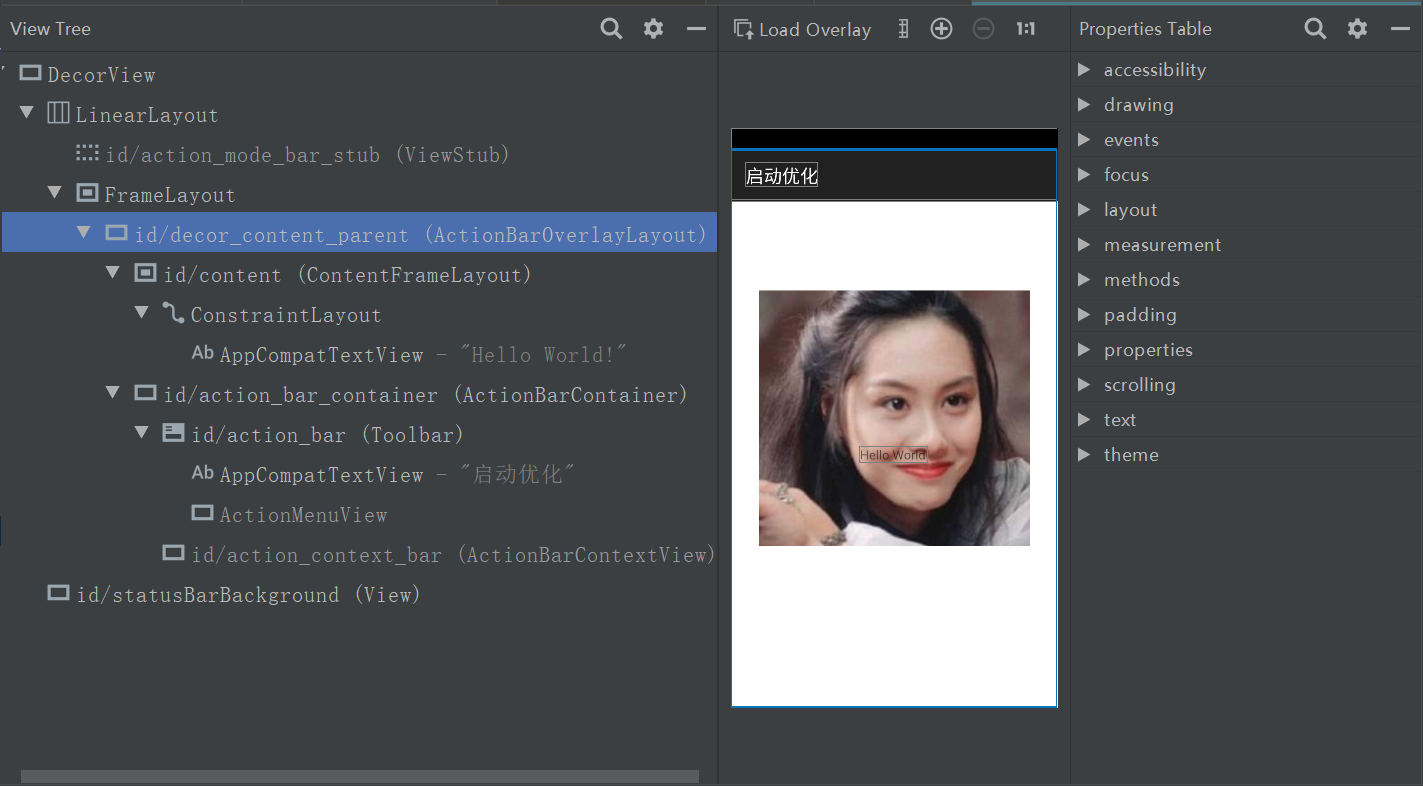Click the accessibility group label
The width and height of the screenshot is (1423, 786).
(x=1155, y=70)
